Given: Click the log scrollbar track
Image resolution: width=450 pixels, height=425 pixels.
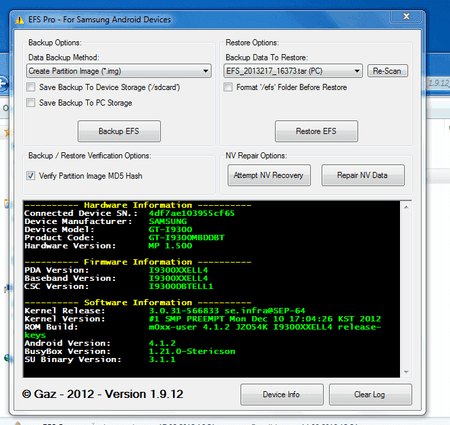Looking at the screenshot, I should (406, 289).
